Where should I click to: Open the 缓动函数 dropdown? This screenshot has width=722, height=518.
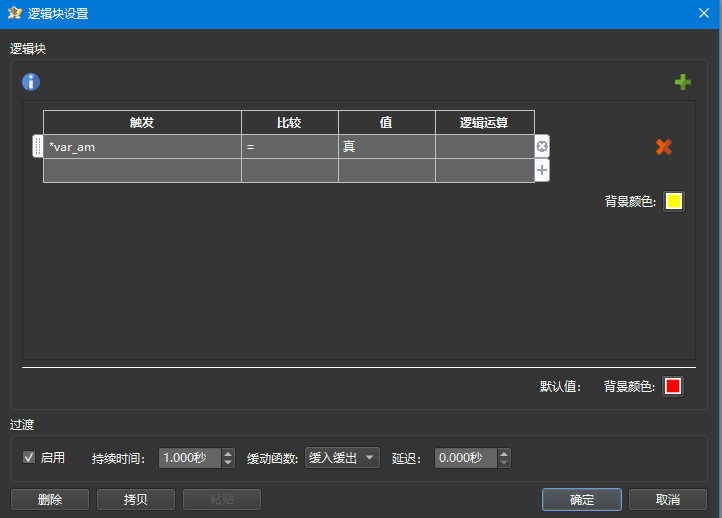[342, 458]
